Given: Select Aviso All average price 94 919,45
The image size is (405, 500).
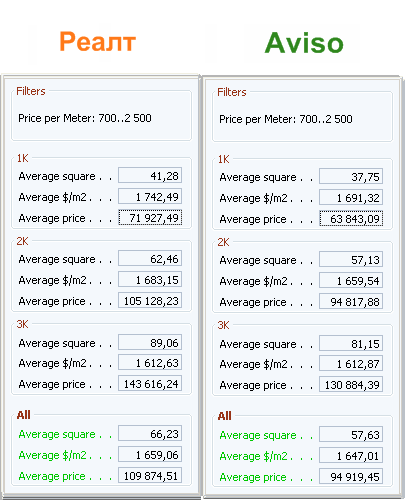Looking at the screenshot, I should pyautogui.click(x=351, y=476).
